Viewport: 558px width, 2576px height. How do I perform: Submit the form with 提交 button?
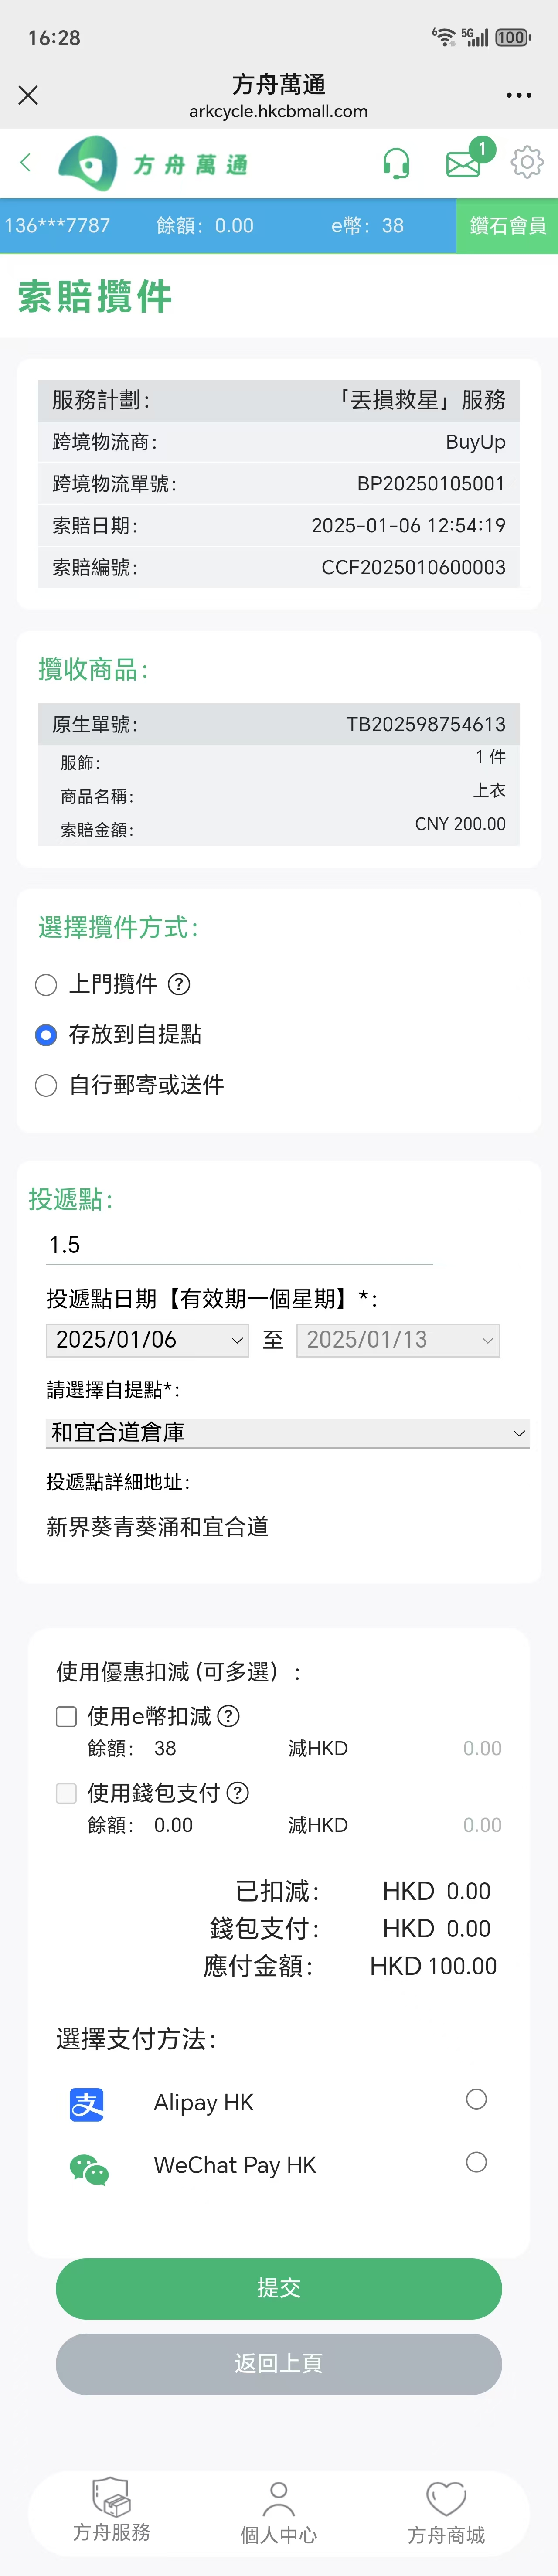(279, 2288)
